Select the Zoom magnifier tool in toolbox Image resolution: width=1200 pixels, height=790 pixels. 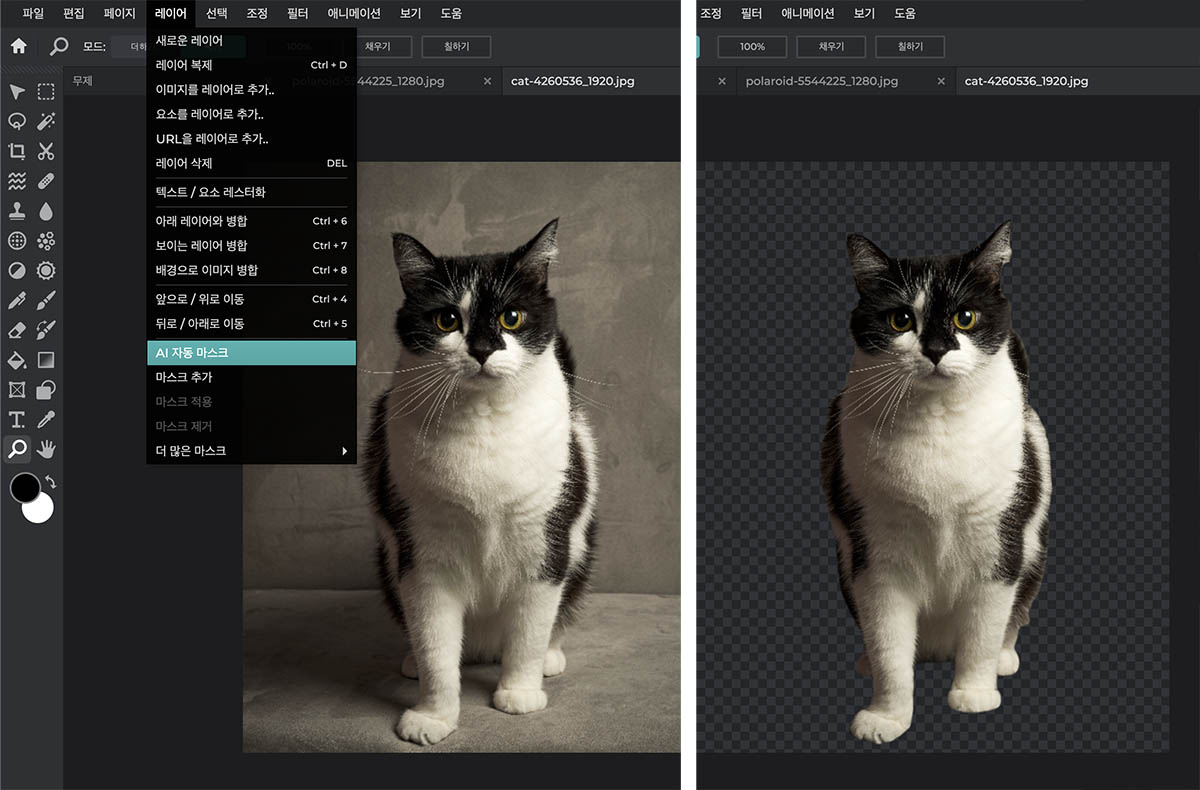pos(17,449)
